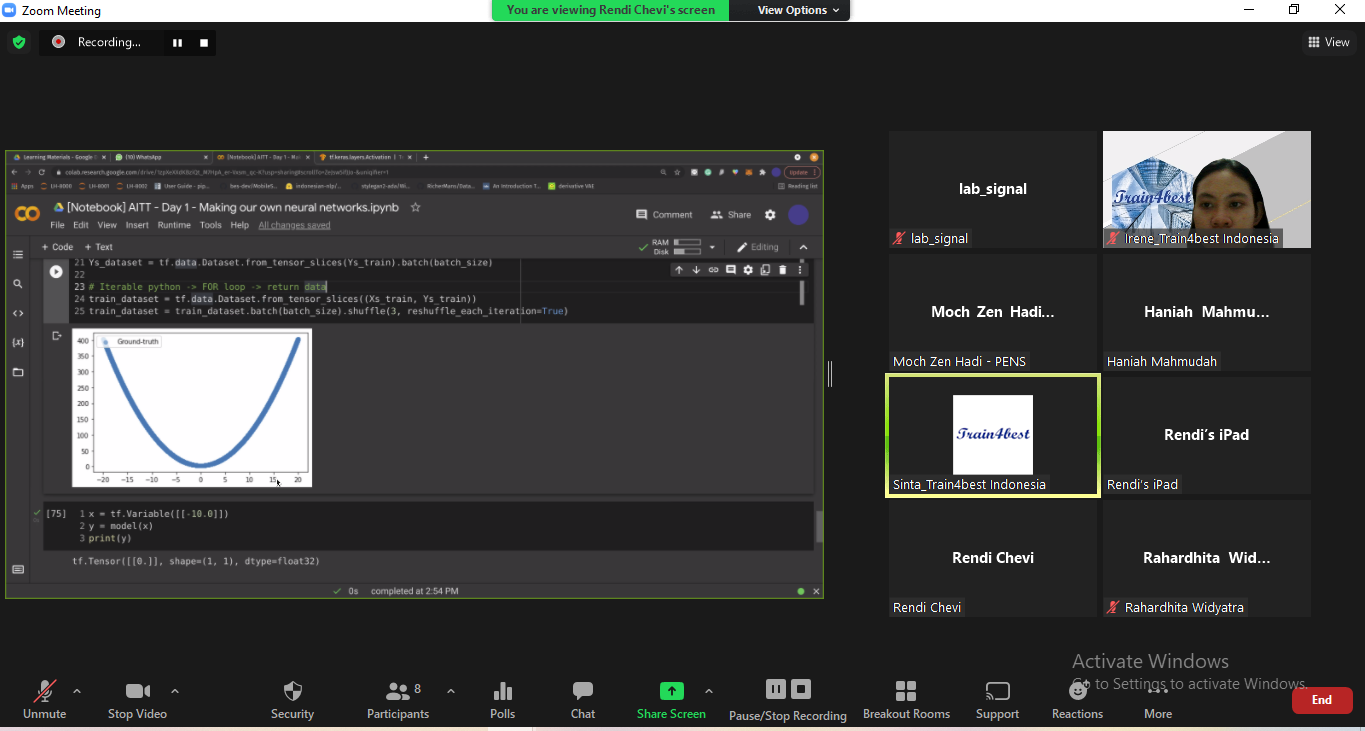Click the Colab Comment button
The image size is (1365, 731).
[x=664, y=215]
